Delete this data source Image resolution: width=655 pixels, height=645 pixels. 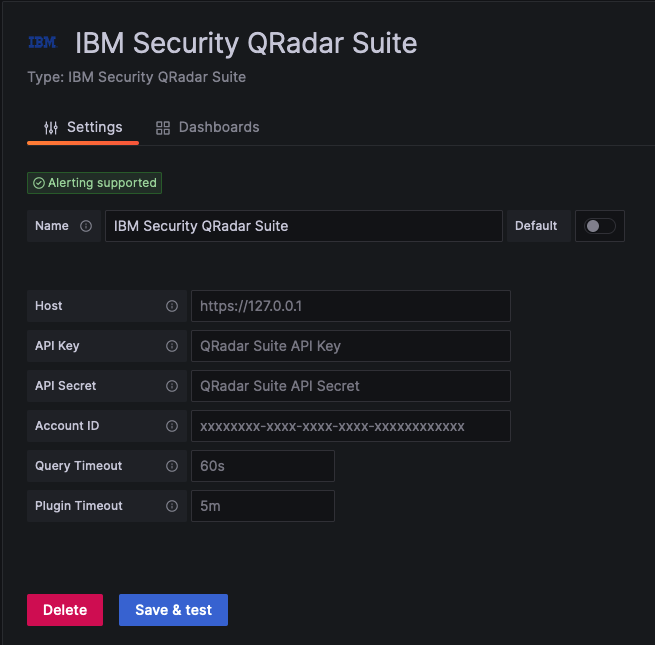click(x=65, y=610)
